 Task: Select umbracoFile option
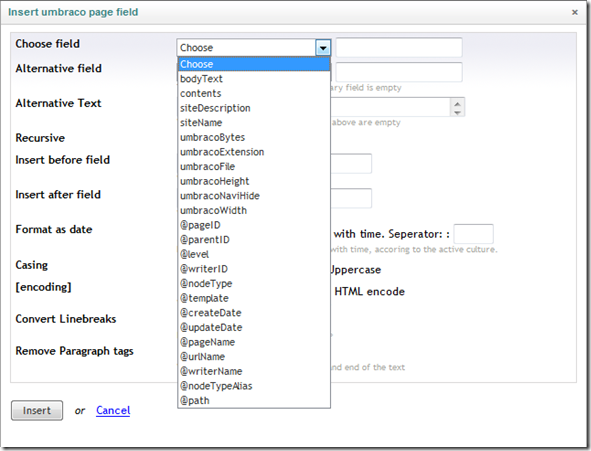pyautogui.click(x=254, y=167)
